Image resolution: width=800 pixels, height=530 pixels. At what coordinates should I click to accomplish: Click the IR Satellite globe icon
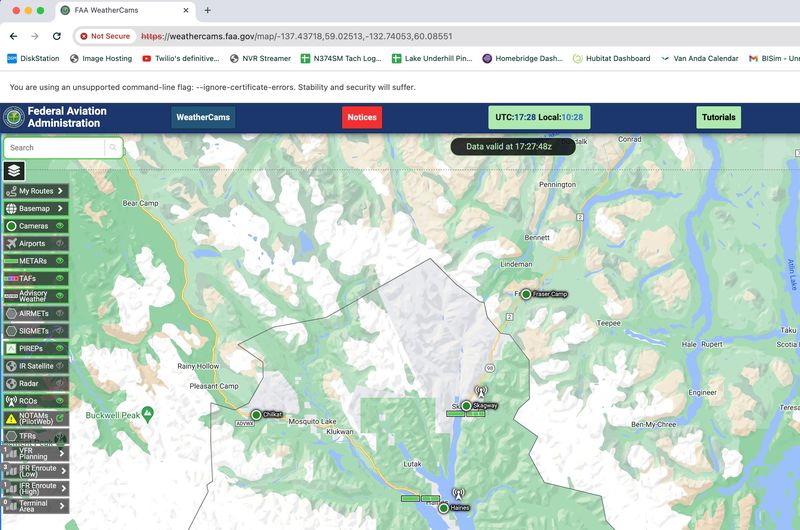coord(11,366)
